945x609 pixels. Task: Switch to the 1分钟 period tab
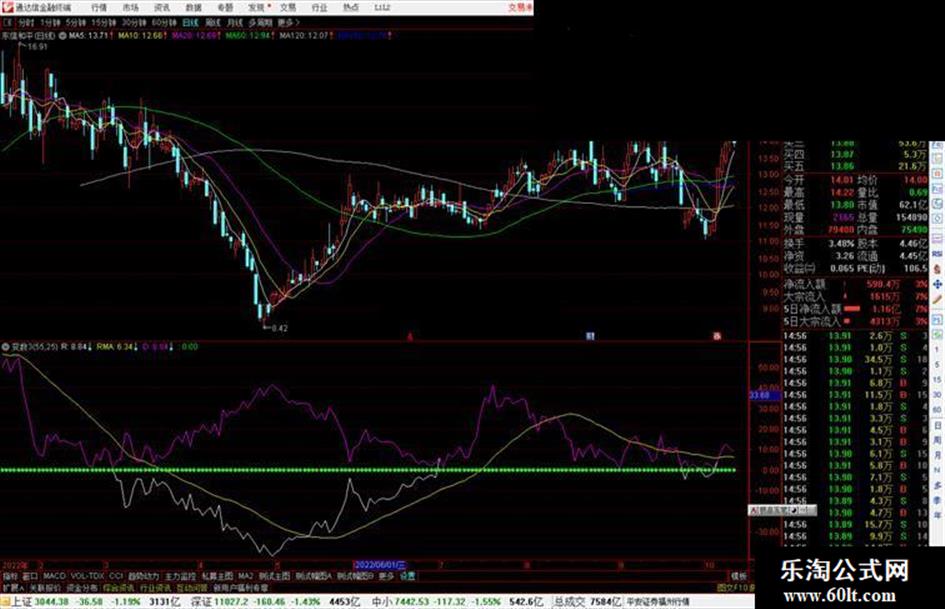[x=51, y=23]
